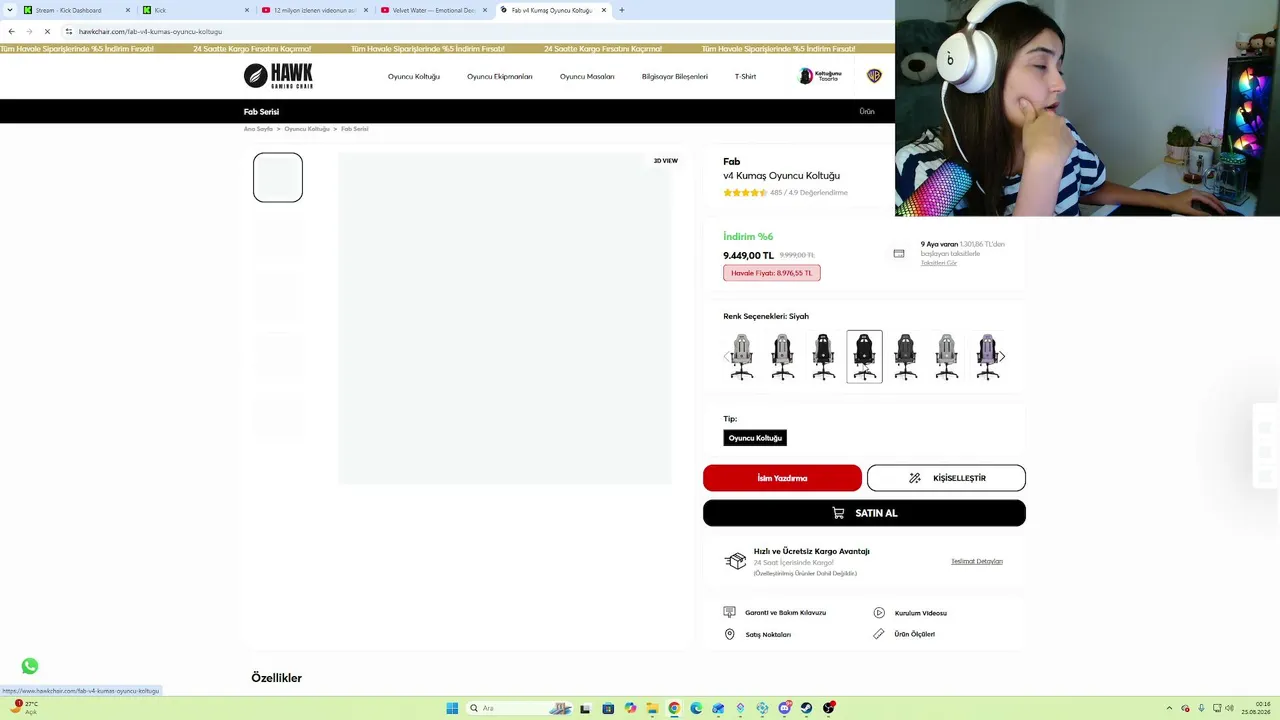The height and width of the screenshot is (720, 1280).
Task: Open the Teslimat Detayları link
Action: click(x=977, y=561)
